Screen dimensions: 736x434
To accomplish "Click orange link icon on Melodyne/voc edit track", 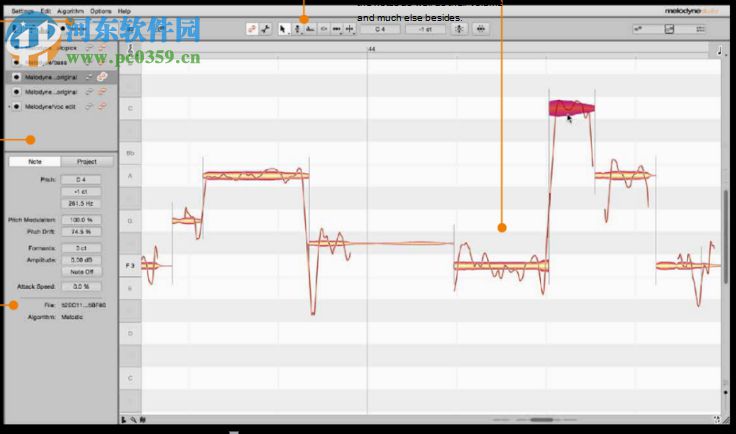I will tap(102, 107).
